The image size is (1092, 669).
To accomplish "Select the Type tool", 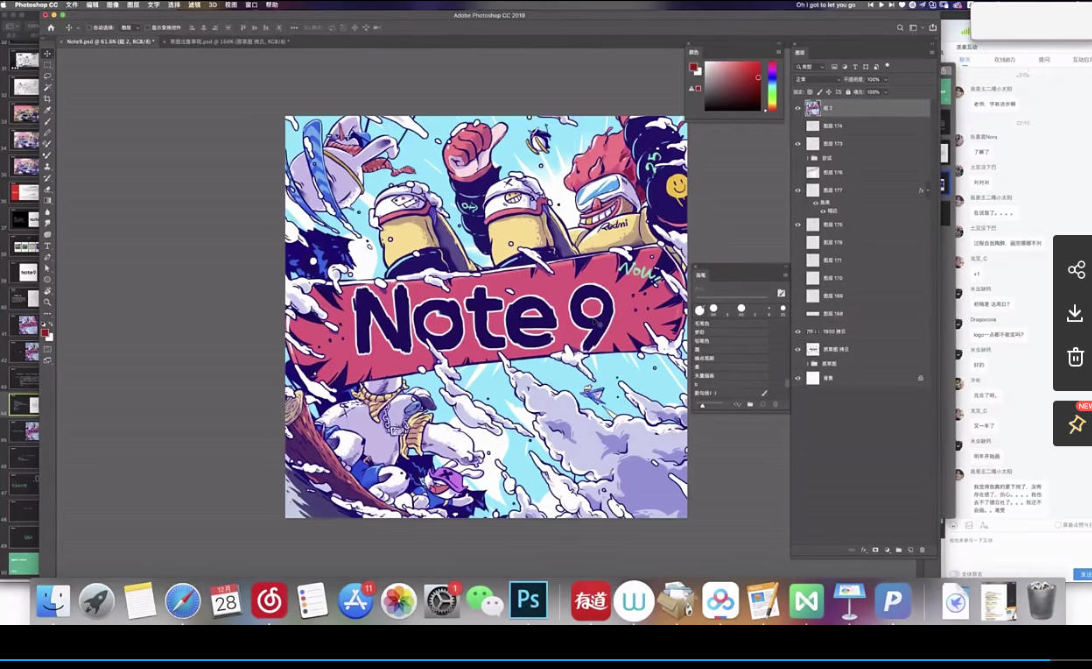I will click(x=47, y=246).
